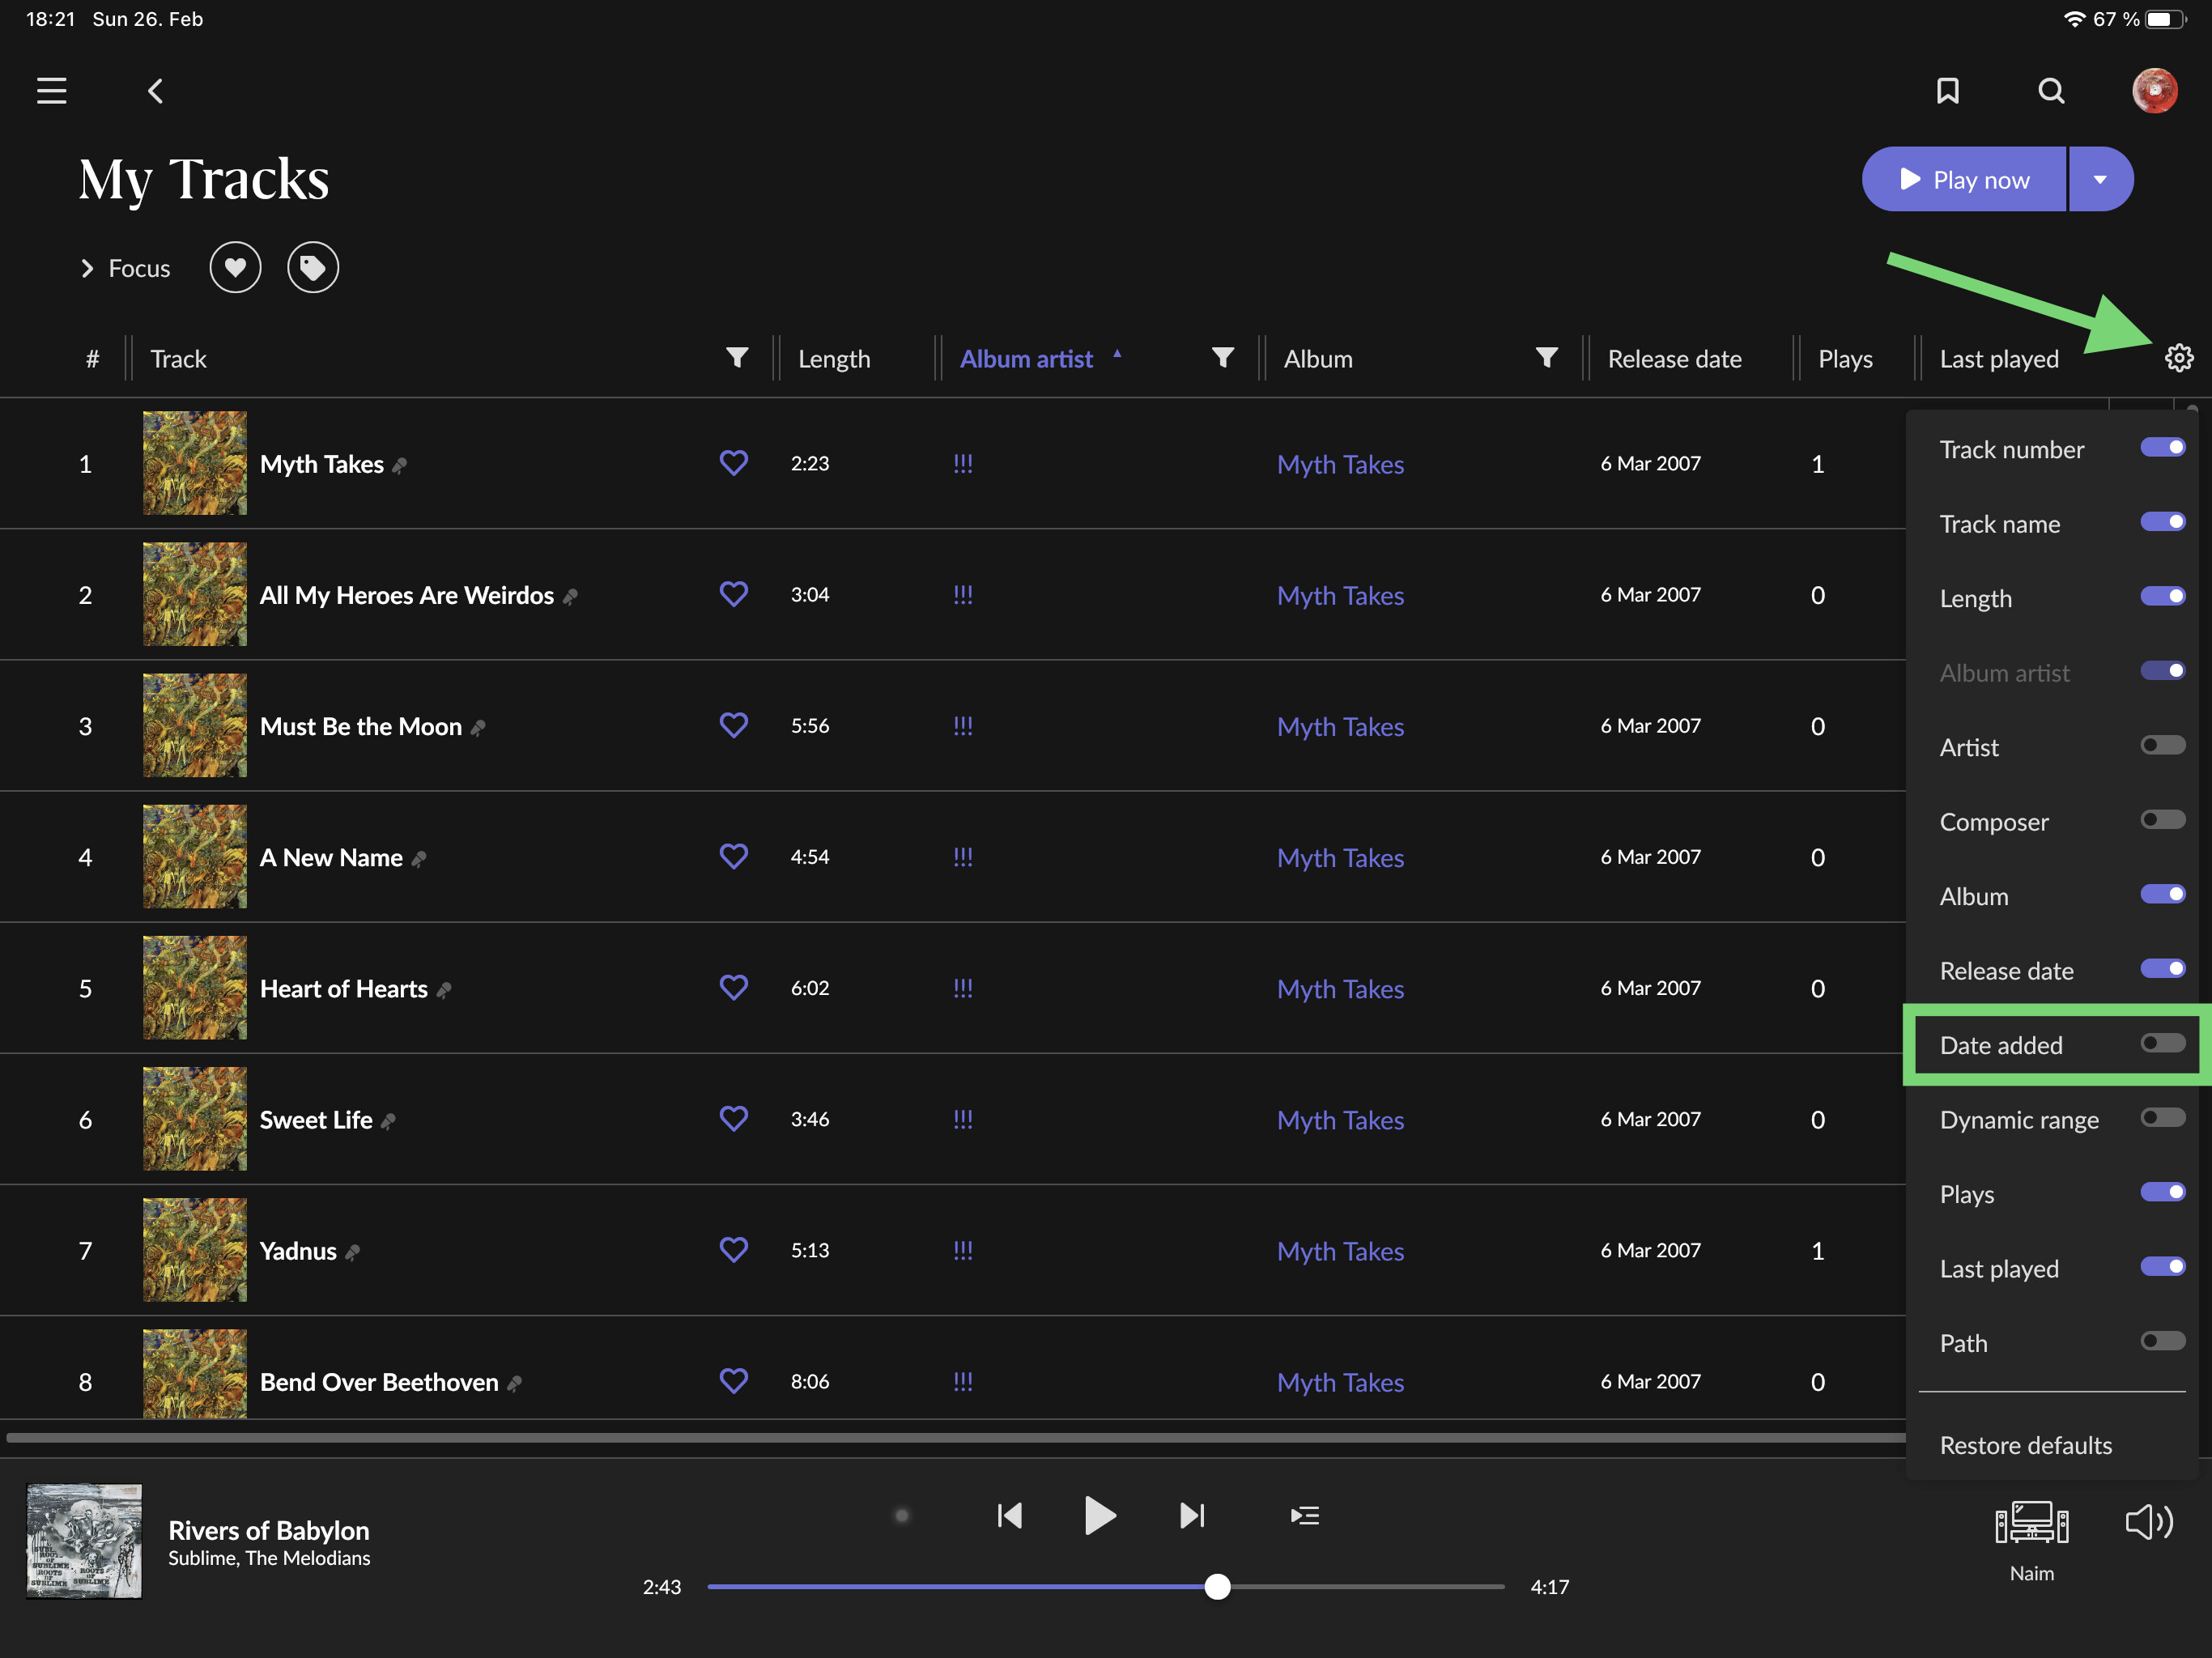2212x1658 pixels.
Task: Open the Play now dropdown arrow
Action: 2100,179
